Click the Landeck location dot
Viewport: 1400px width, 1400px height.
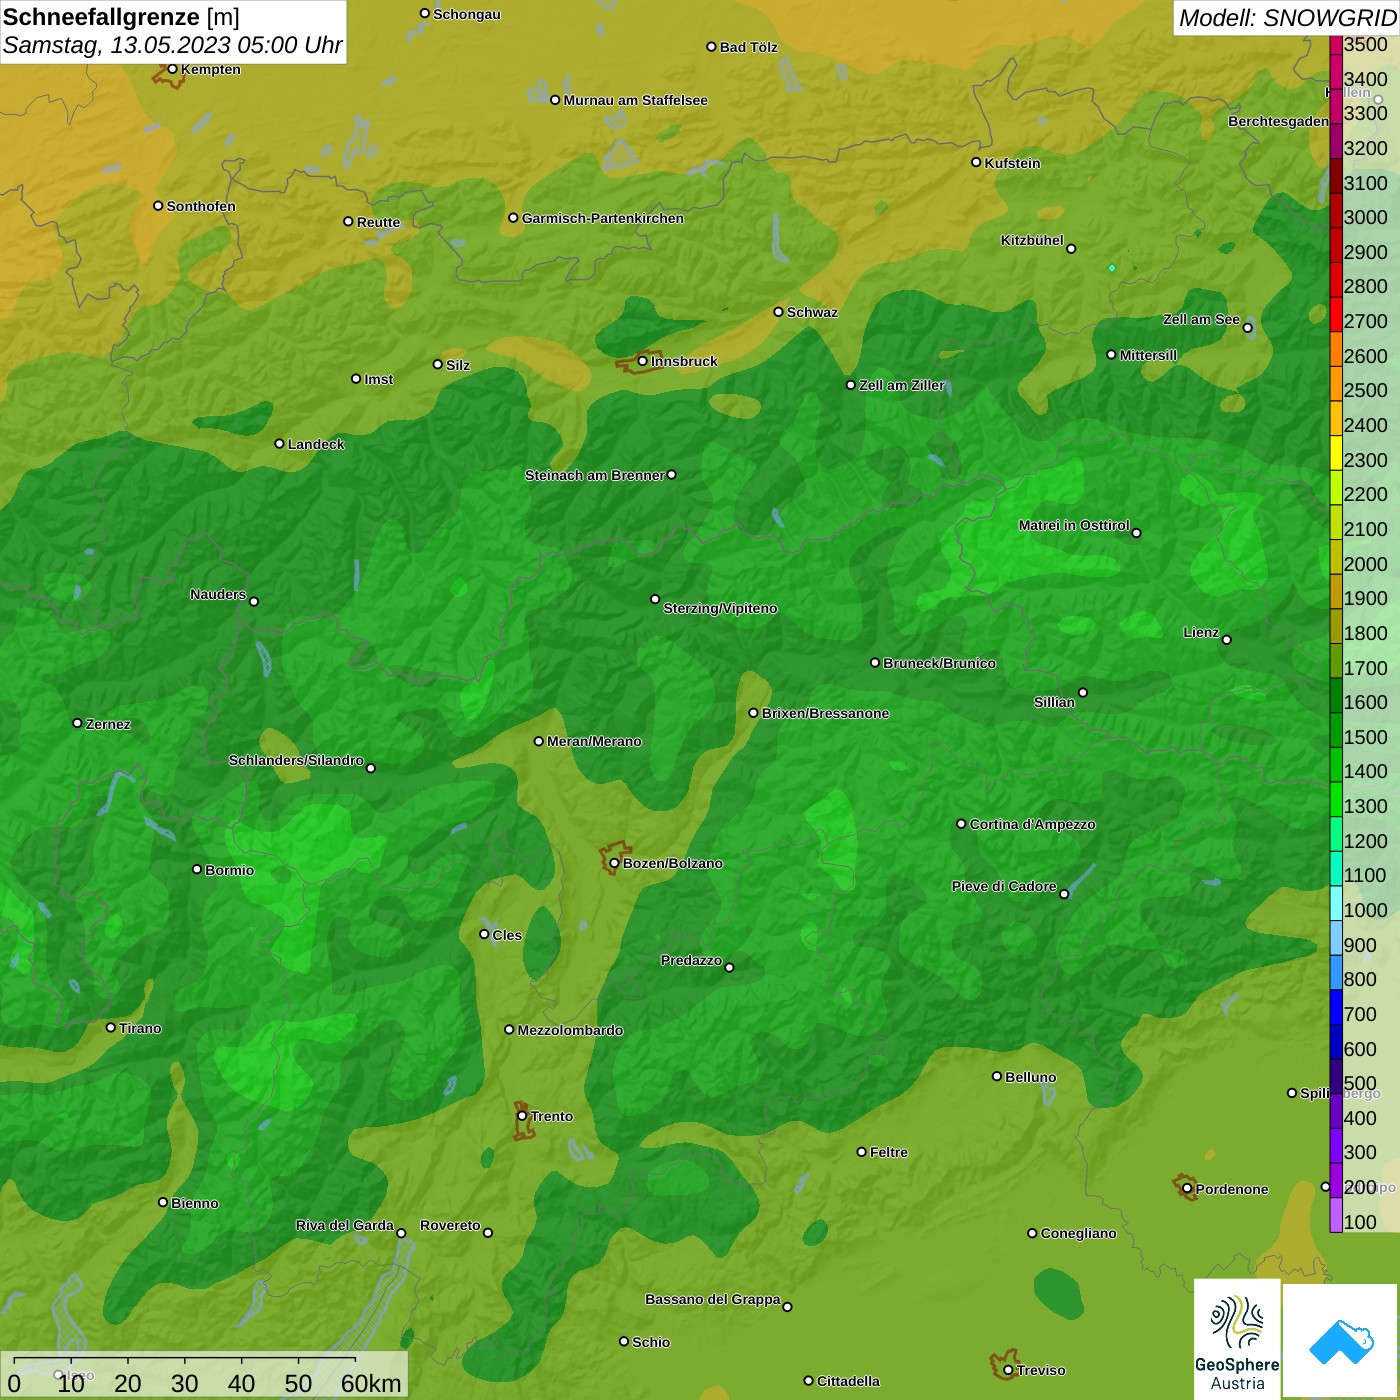[279, 443]
